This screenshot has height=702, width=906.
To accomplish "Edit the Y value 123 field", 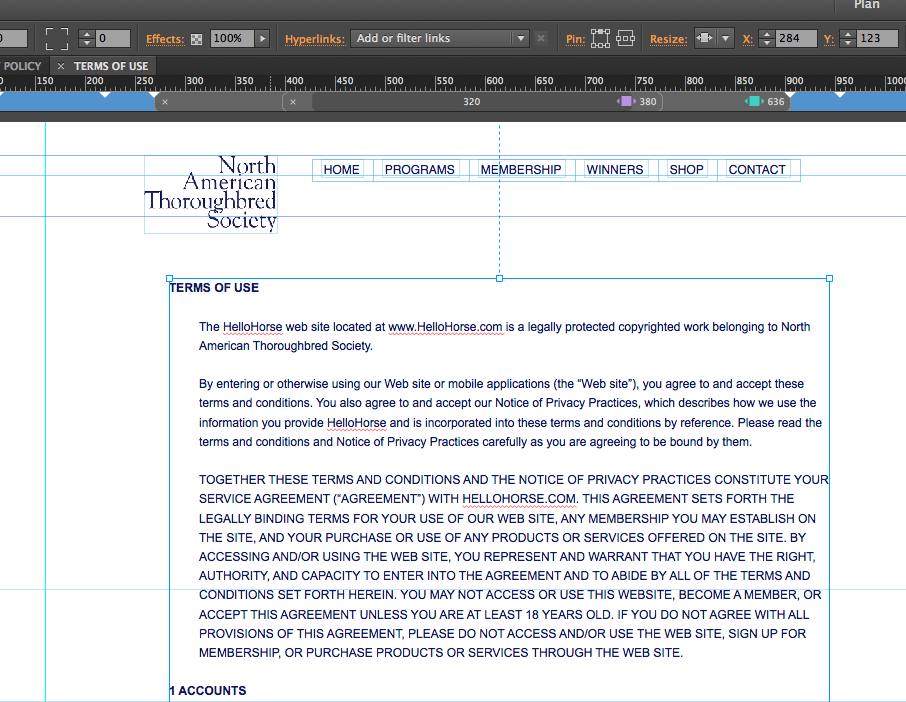I will click(x=877, y=39).
